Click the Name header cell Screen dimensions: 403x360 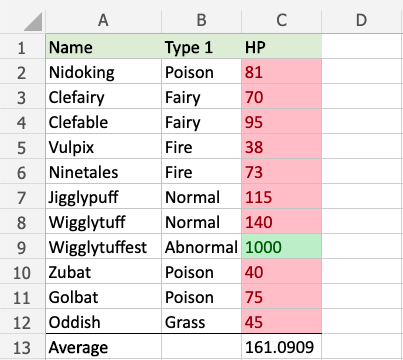[104, 46]
